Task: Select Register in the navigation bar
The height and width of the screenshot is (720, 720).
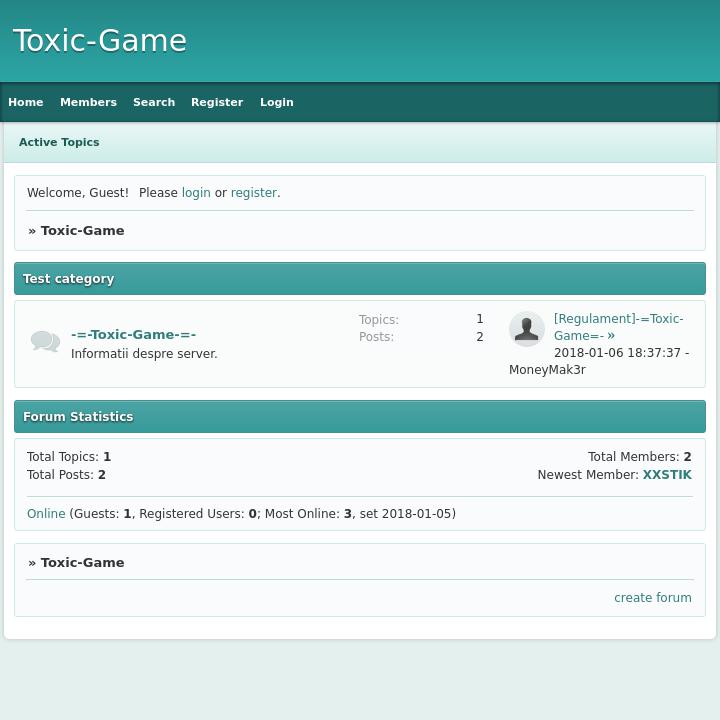Action: tap(217, 102)
